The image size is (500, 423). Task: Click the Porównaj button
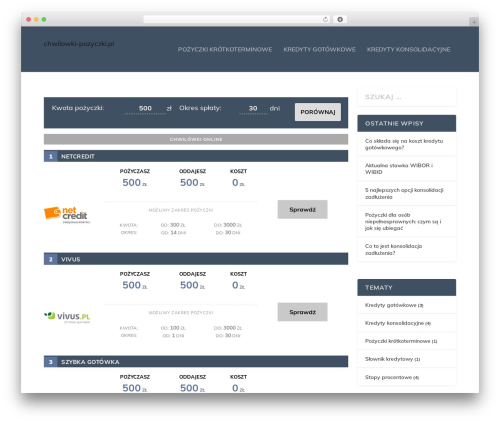318,112
